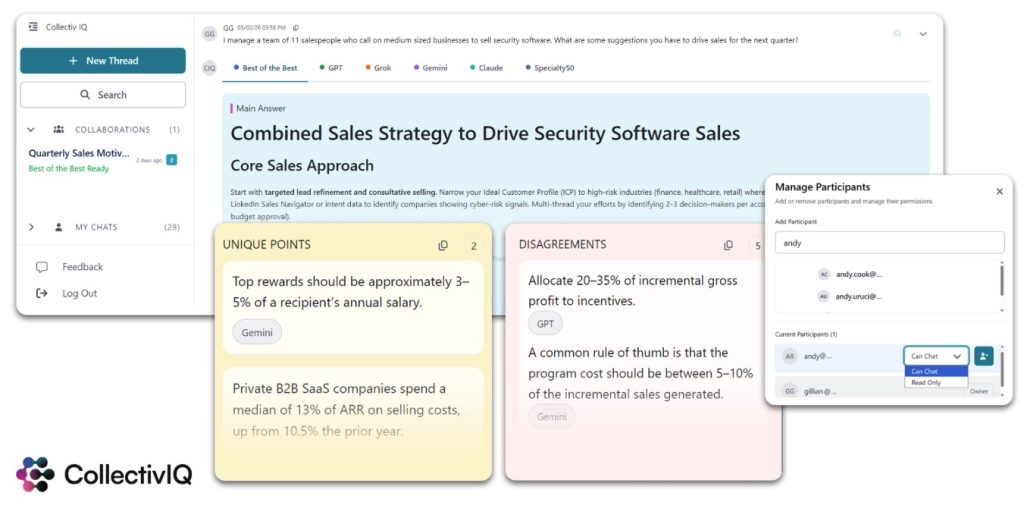This screenshot has width=1024, height=527.
Task: Select andy.uruci@... from suggestions
Action: [859, 296]
